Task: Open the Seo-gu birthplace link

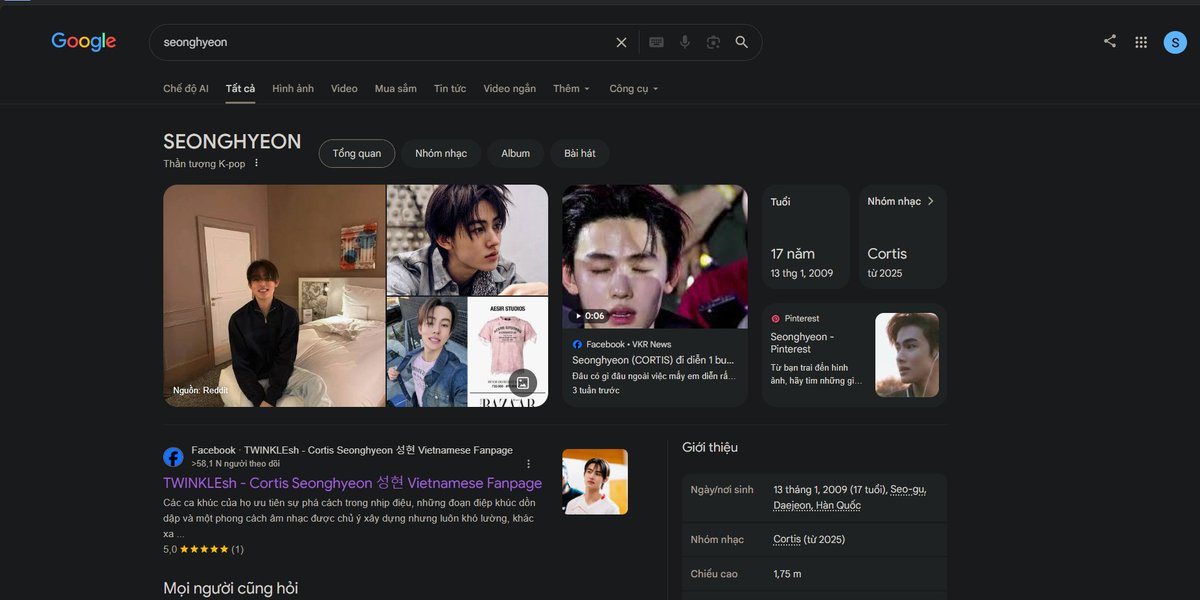Action: click(910, 489)
